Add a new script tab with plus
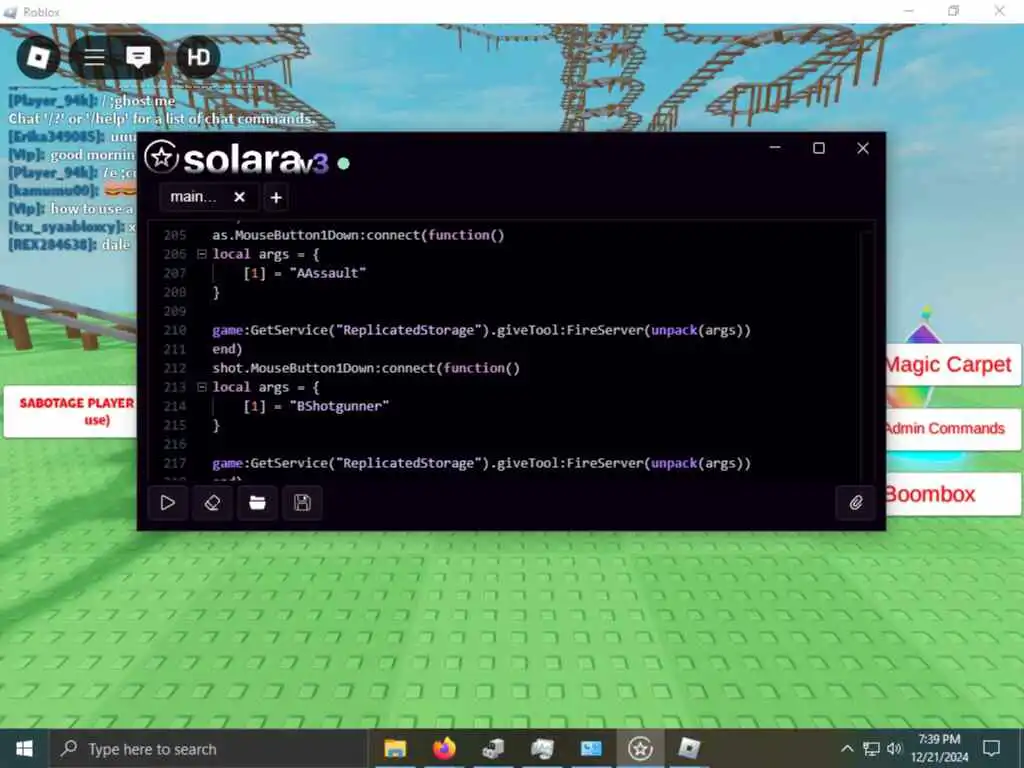The width and height of the screenshot is (1024, 768). tap(276, 197)
